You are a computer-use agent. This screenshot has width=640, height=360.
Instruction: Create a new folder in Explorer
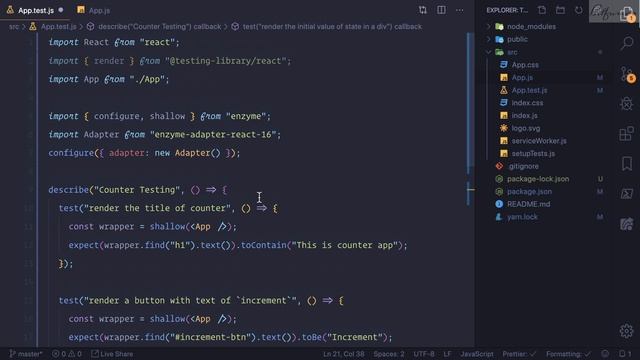click(x=560, y=10)
